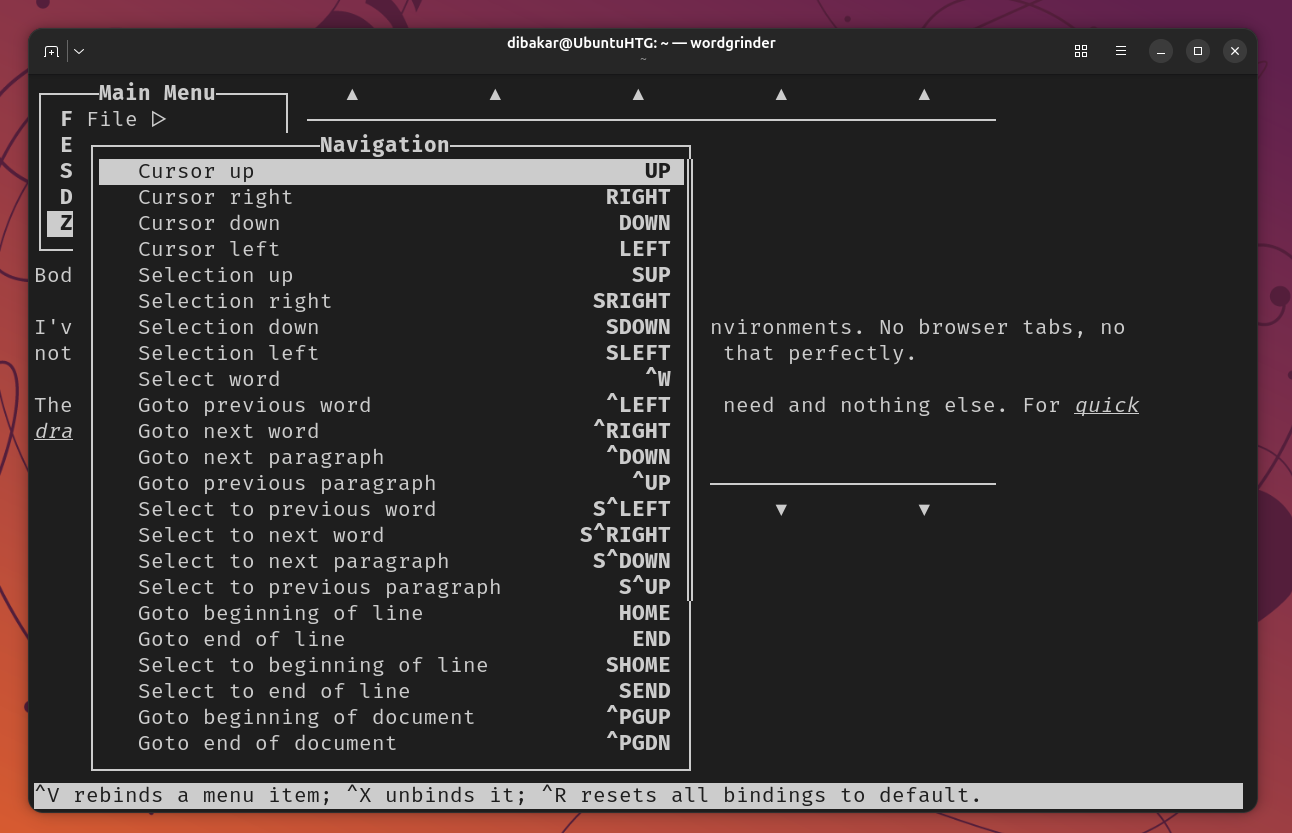Pick Goto next paragraph item
Viewport: 1292px width, 833px height.
pos(391,457)
